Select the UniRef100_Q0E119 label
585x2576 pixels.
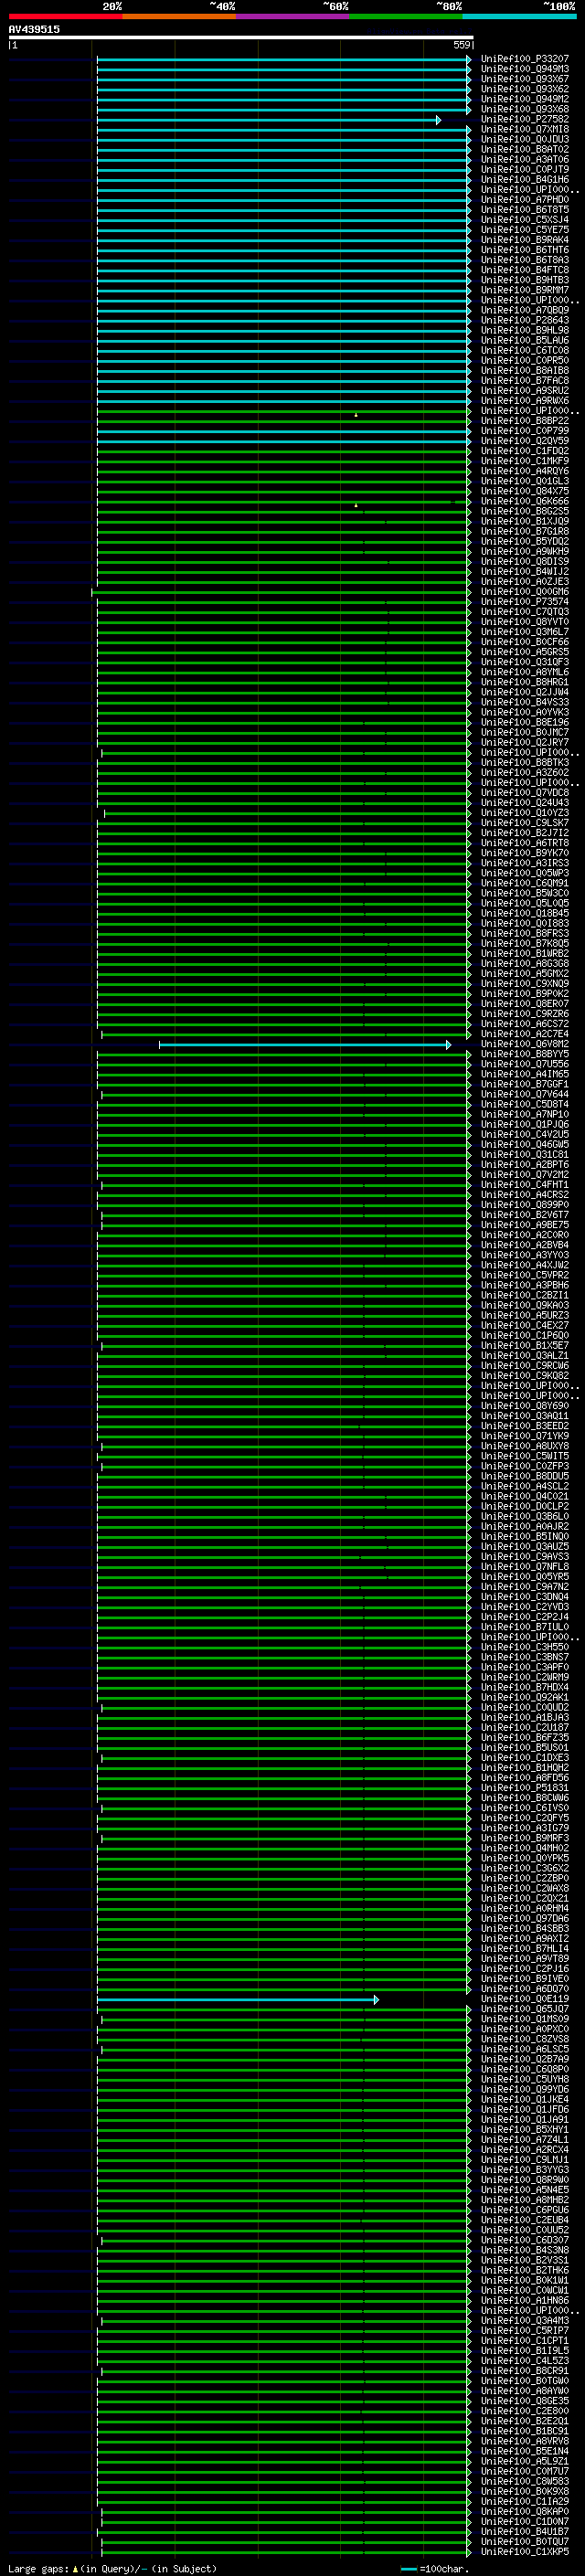coord(524,1999)
